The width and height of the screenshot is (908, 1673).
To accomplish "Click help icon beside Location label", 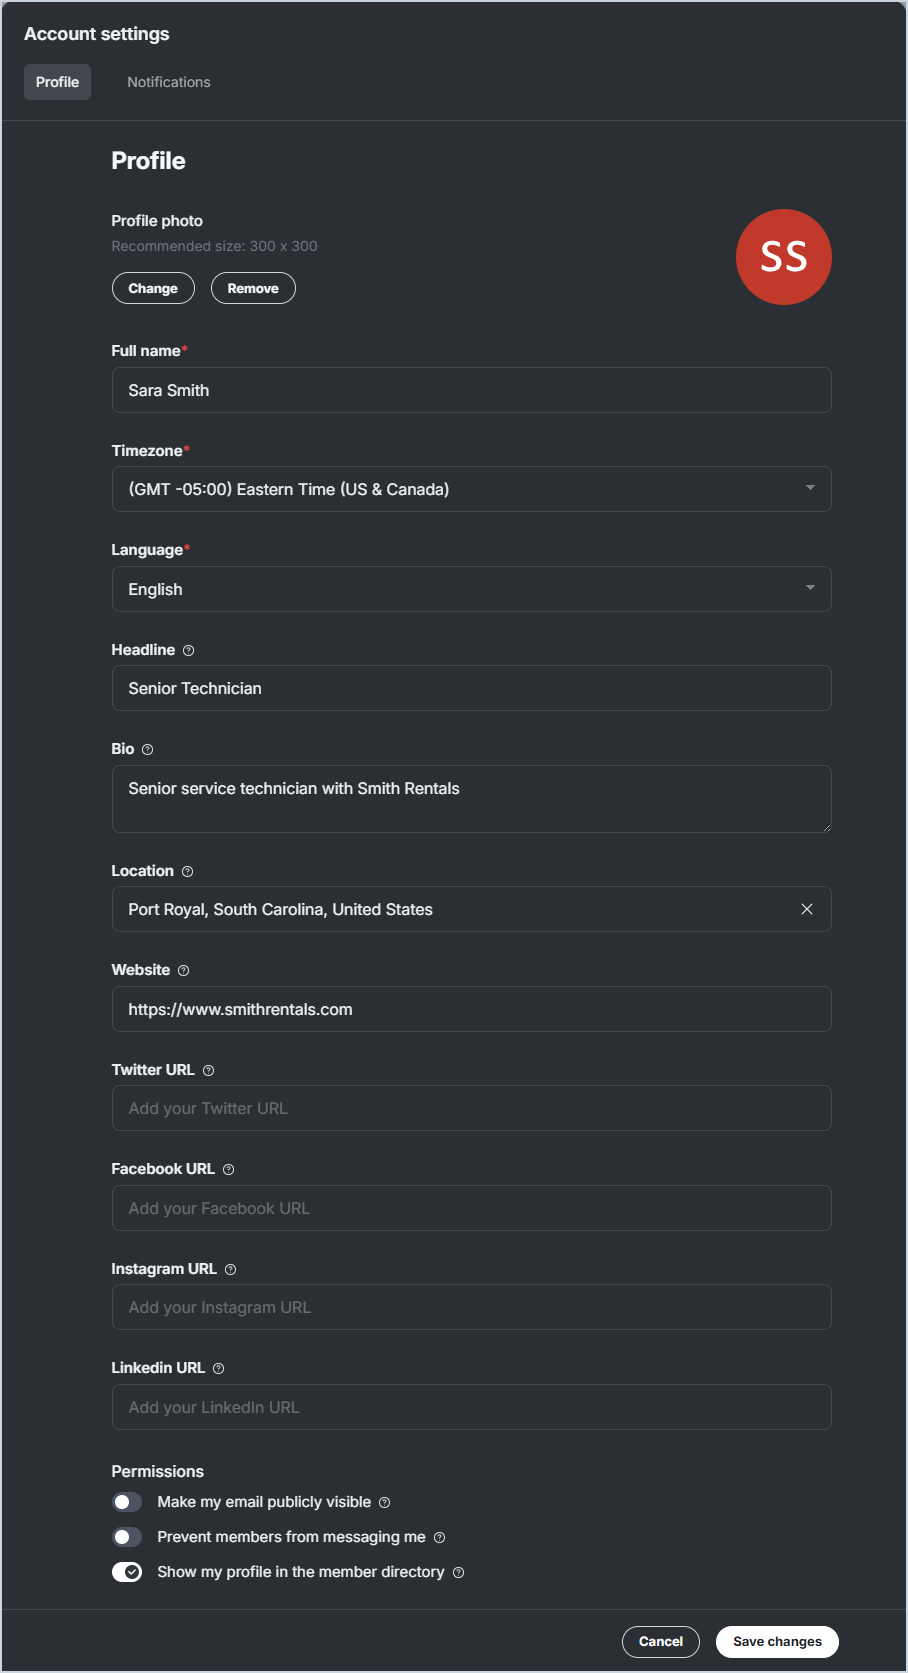I will coord(188,872).
